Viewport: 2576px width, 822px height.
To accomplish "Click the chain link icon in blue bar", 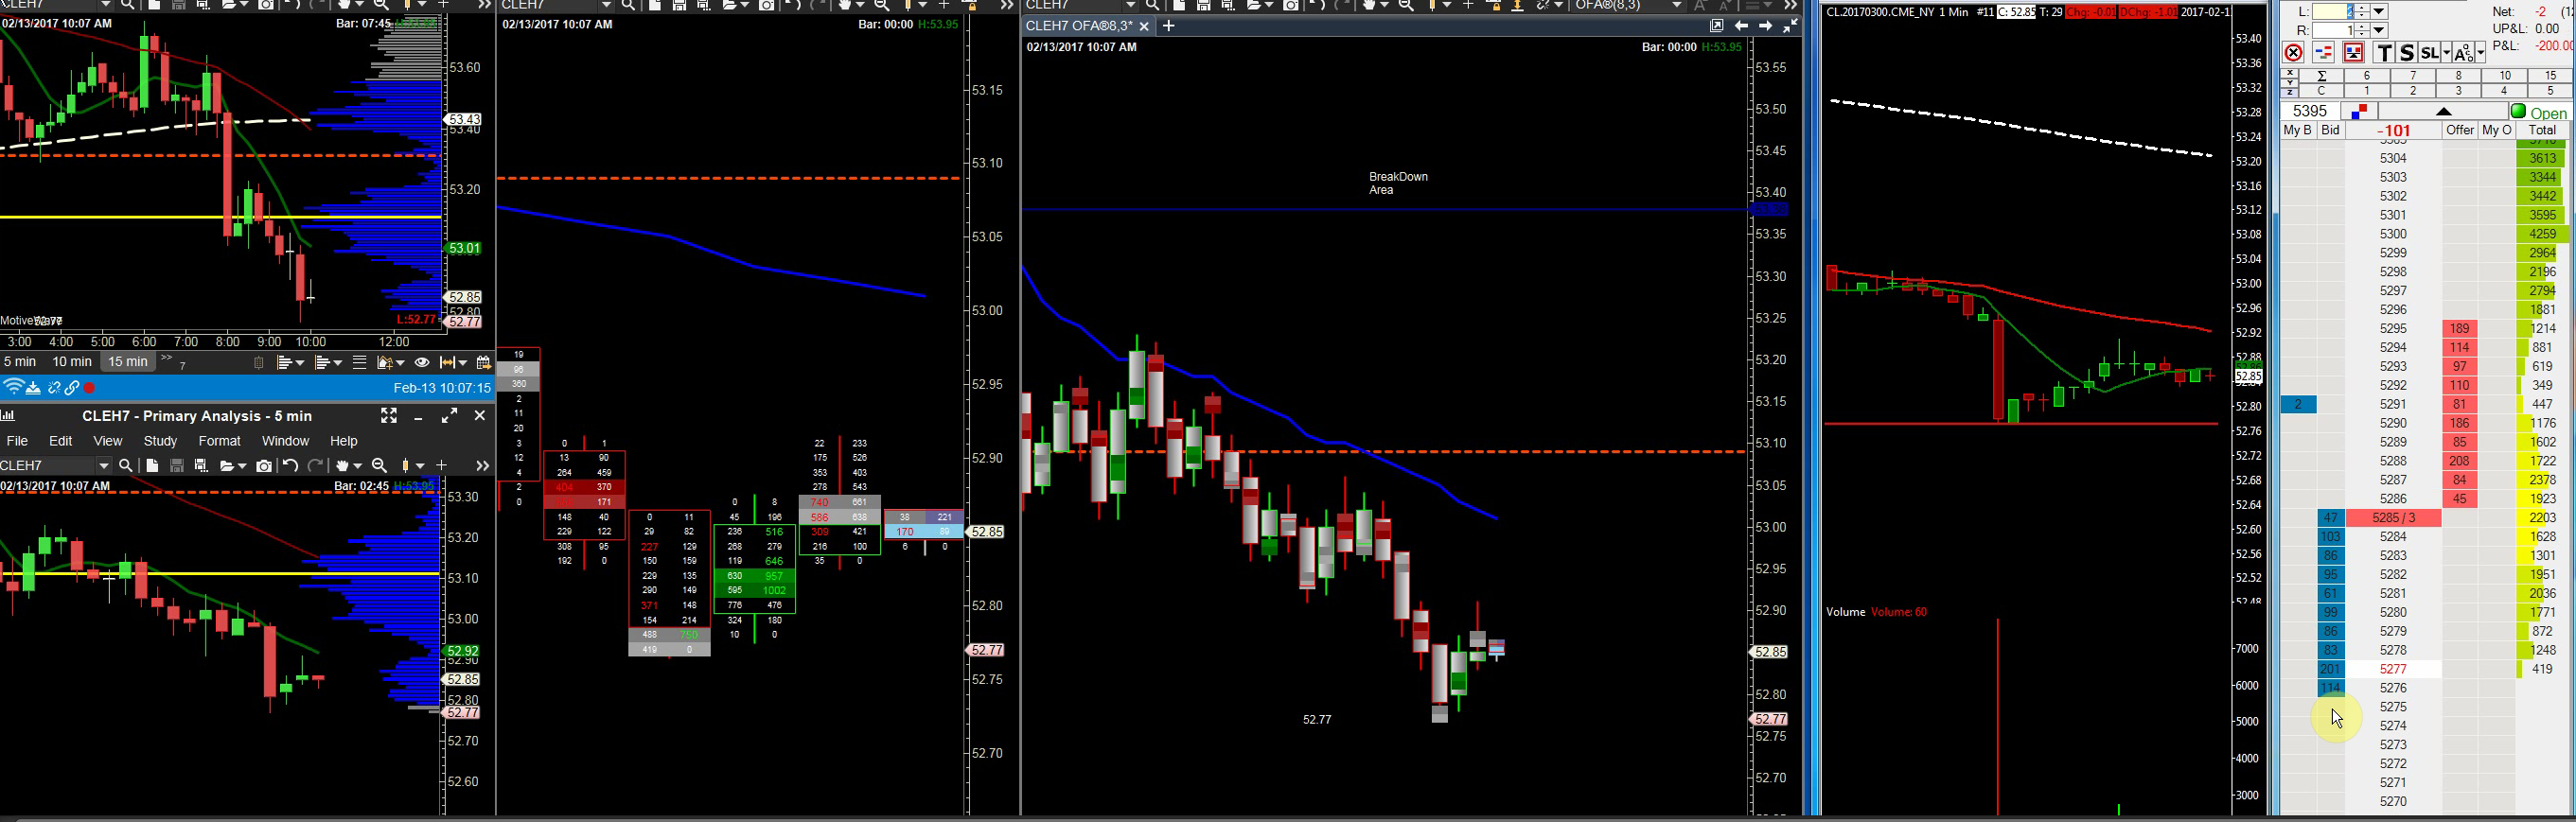I will click(72, 388).
